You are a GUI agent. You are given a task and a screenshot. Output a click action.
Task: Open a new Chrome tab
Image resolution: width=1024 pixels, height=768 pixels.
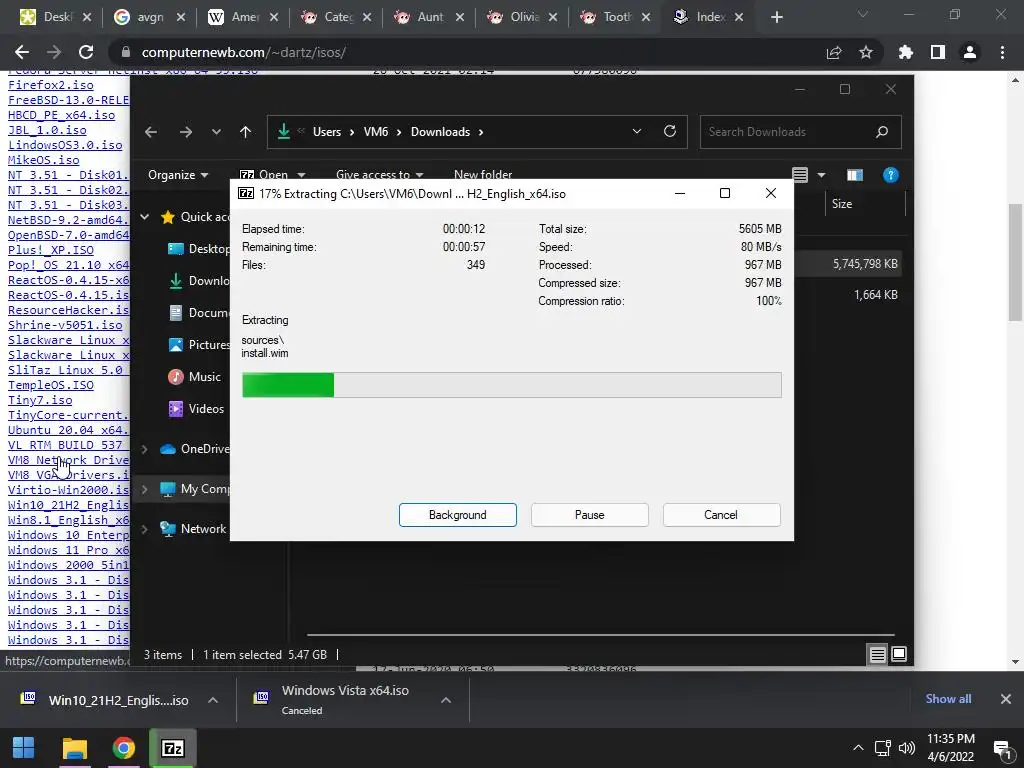point(776,17)
